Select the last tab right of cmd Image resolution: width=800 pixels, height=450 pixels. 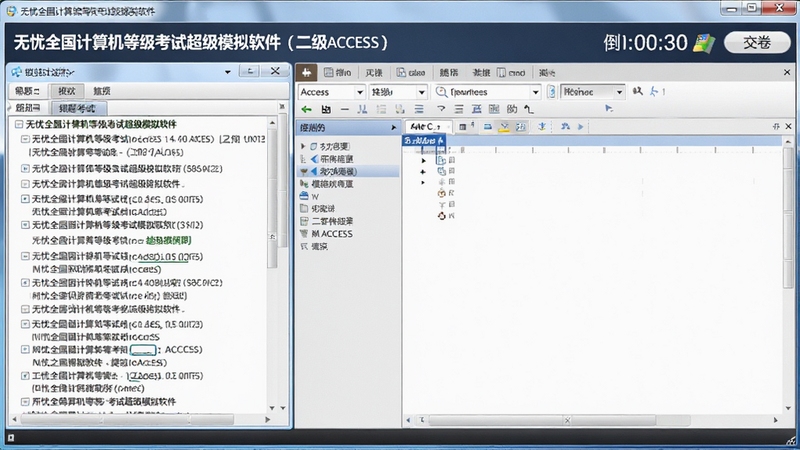coord(547,73)
